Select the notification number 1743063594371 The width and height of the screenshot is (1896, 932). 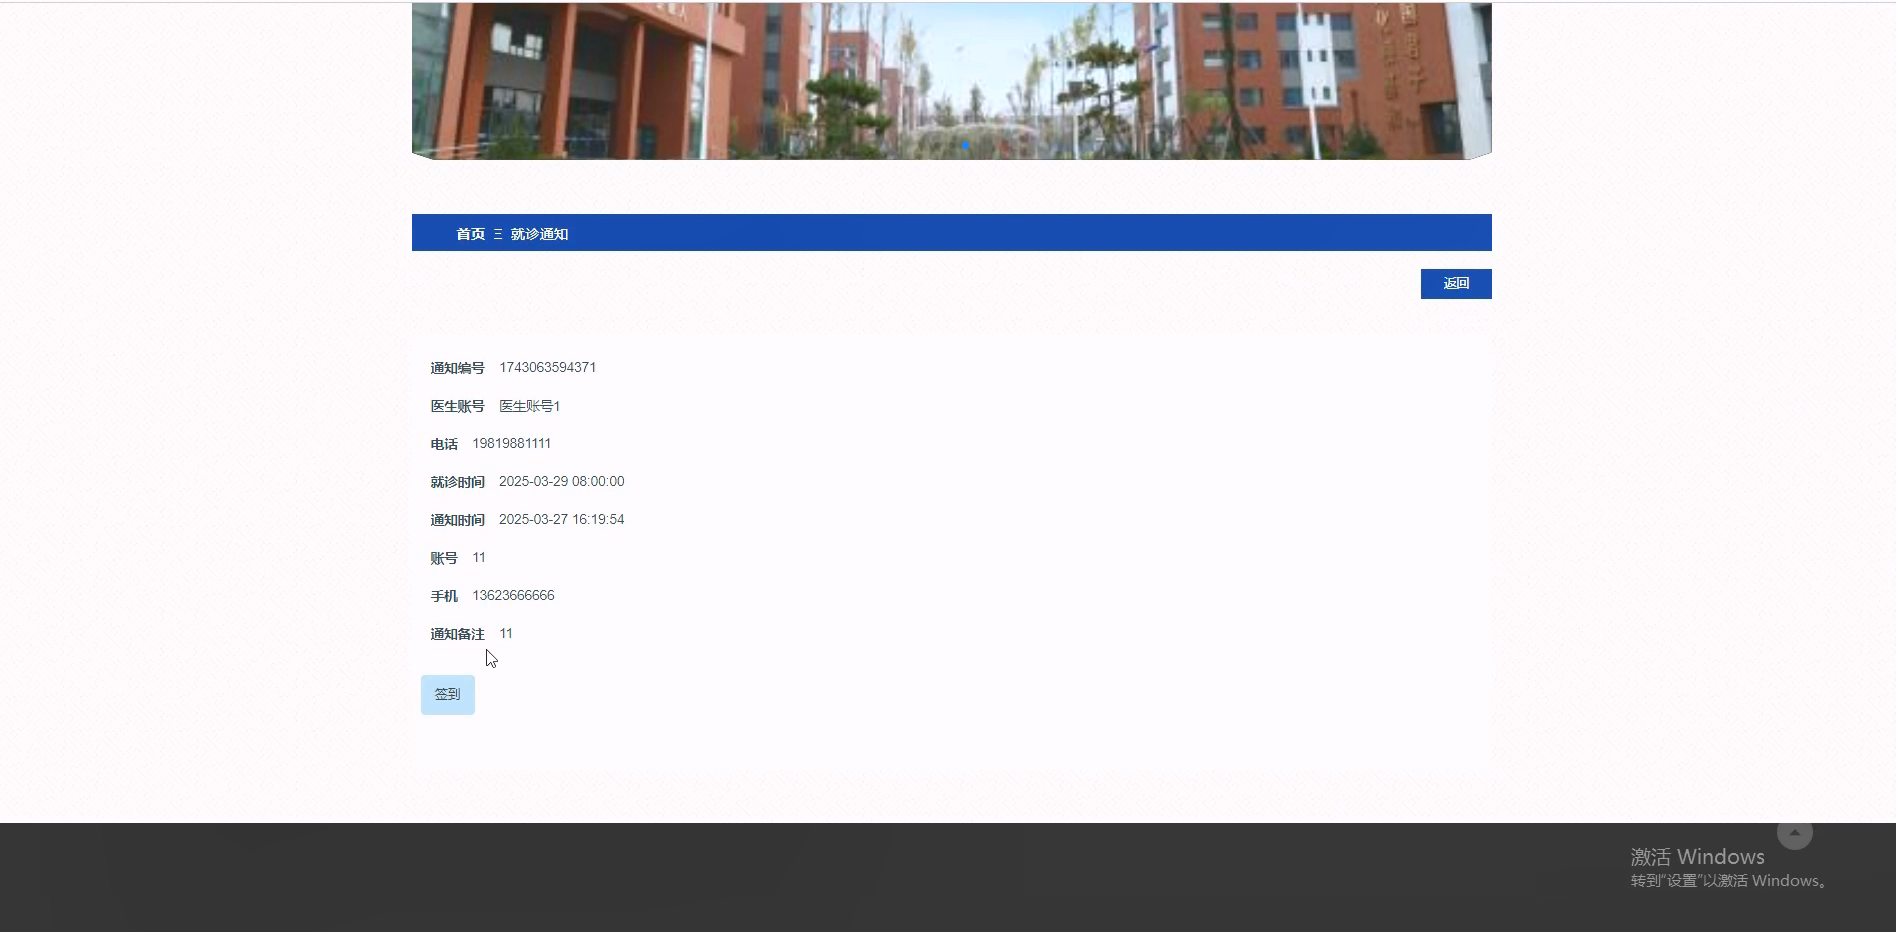(x=548, y=368)
